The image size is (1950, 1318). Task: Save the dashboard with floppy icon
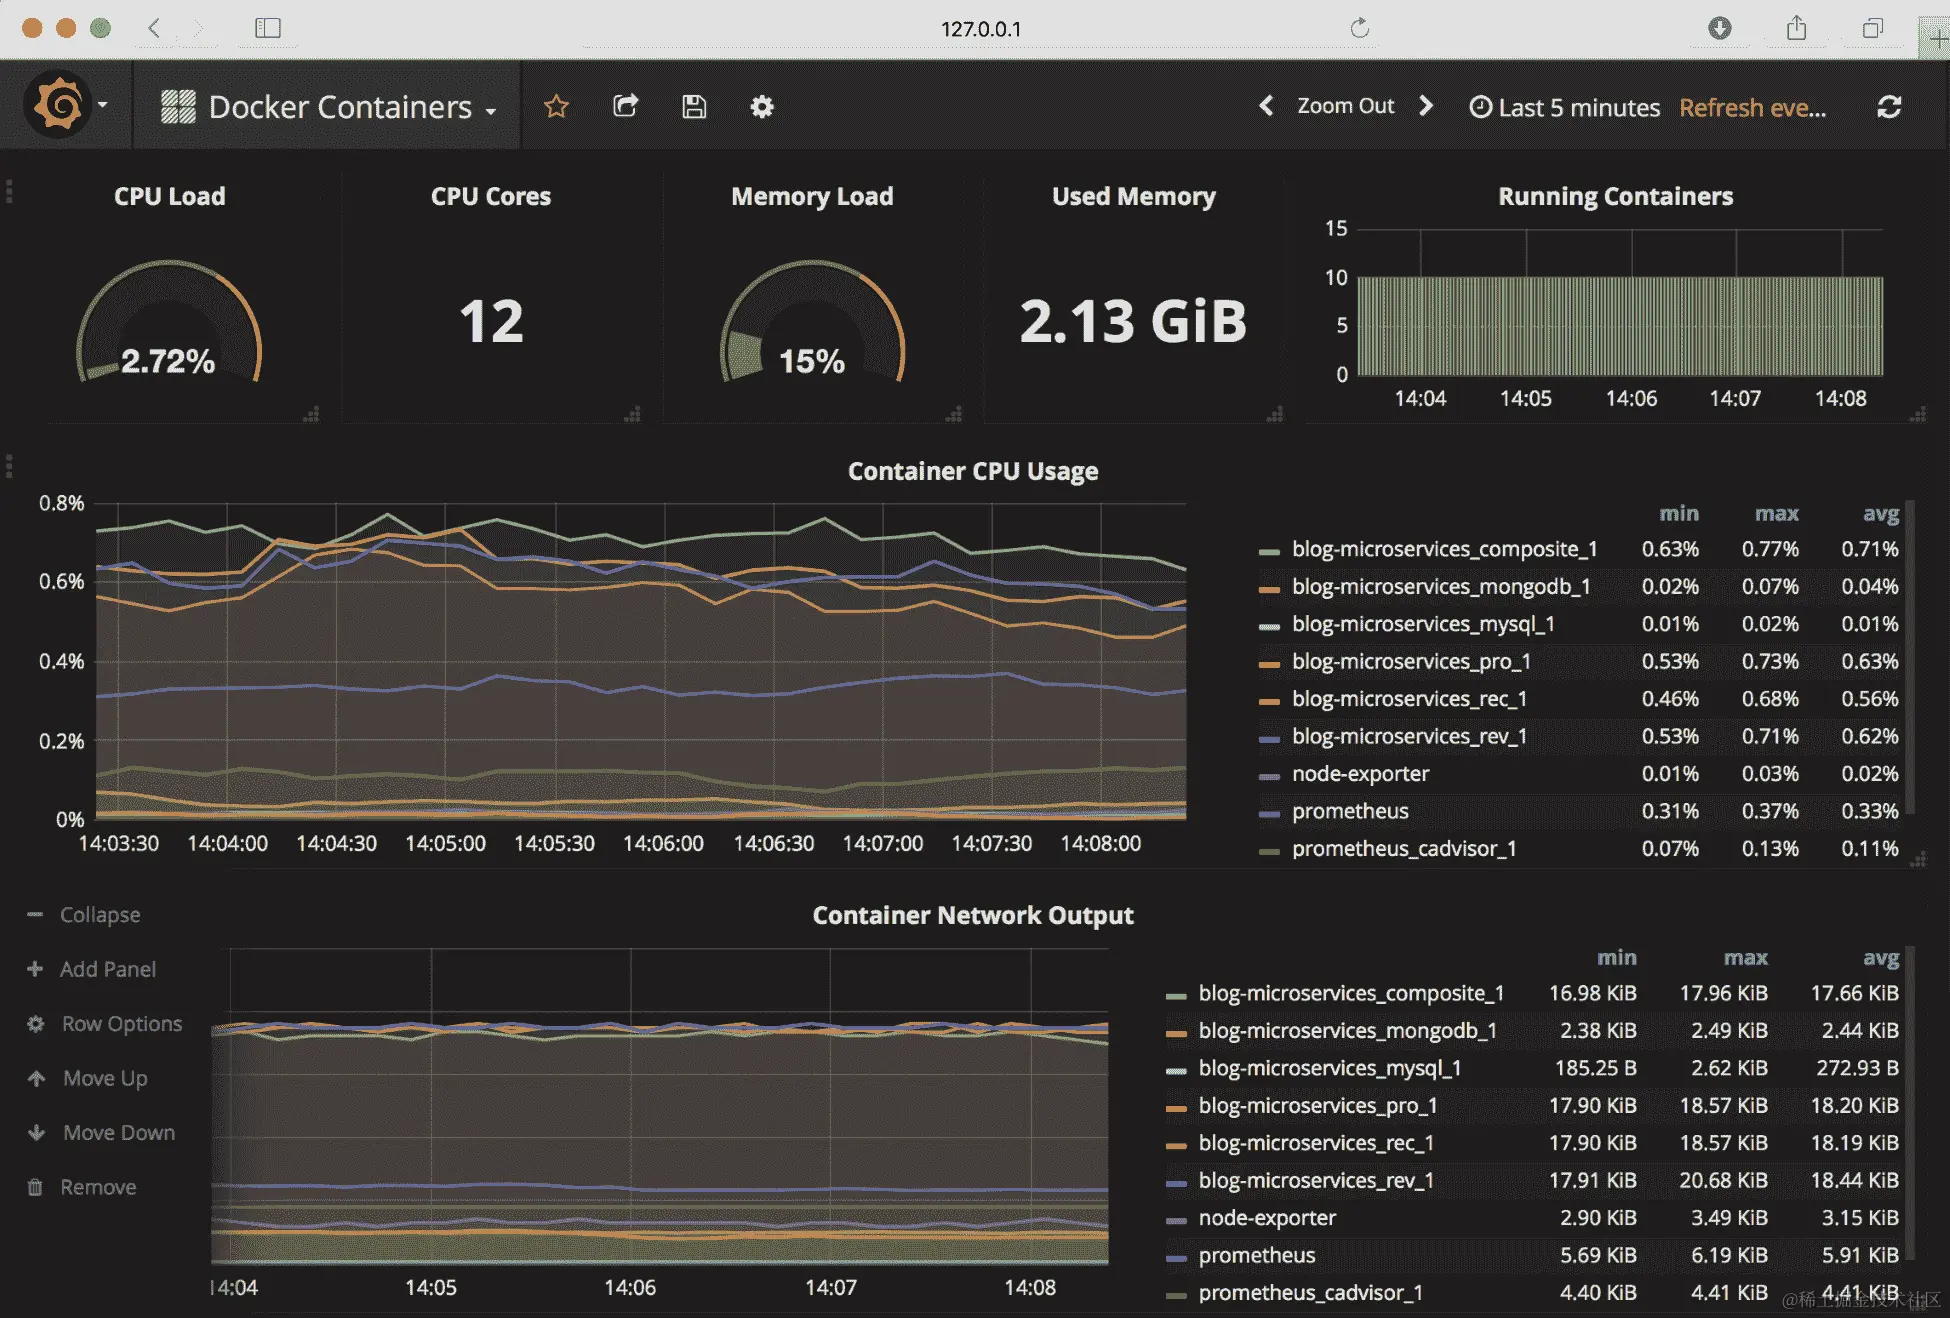pyautogui.click(x=694, y=107)
